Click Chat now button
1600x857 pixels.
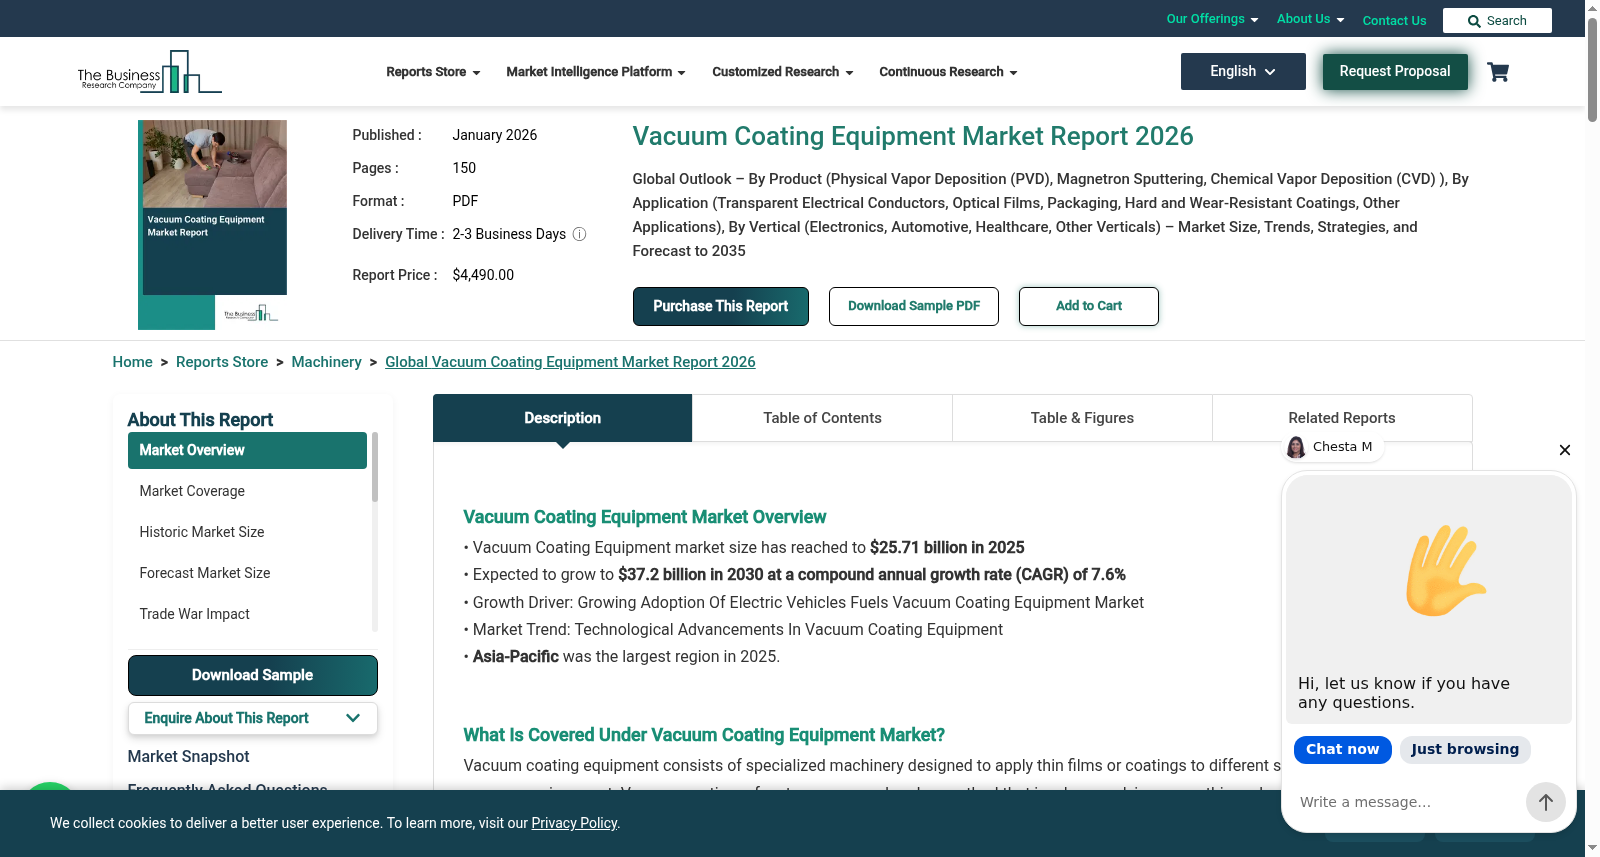(x=1342, y=749)
